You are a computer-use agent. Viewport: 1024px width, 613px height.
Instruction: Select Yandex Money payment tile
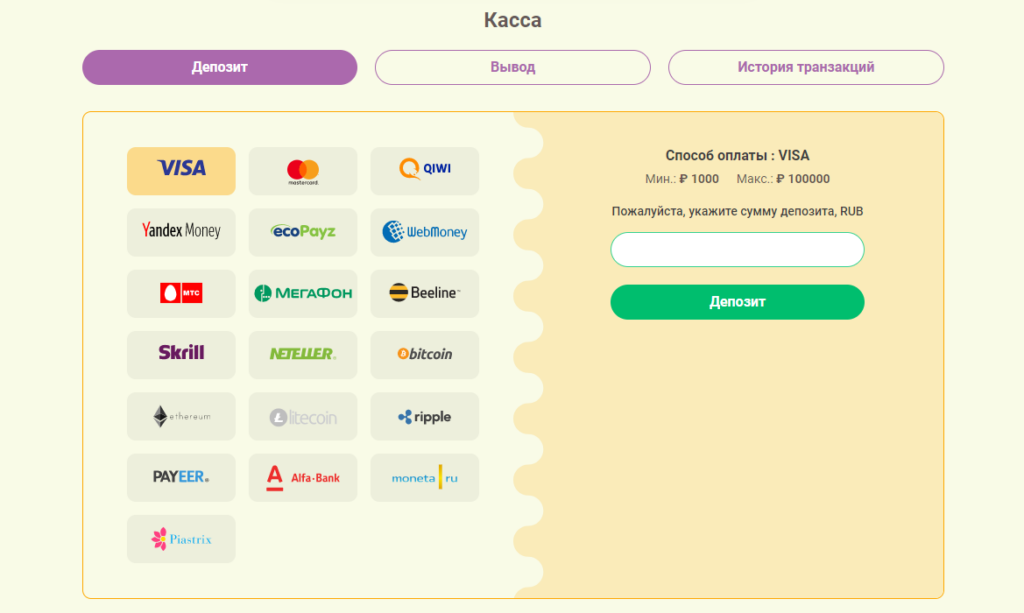point(181,232)
